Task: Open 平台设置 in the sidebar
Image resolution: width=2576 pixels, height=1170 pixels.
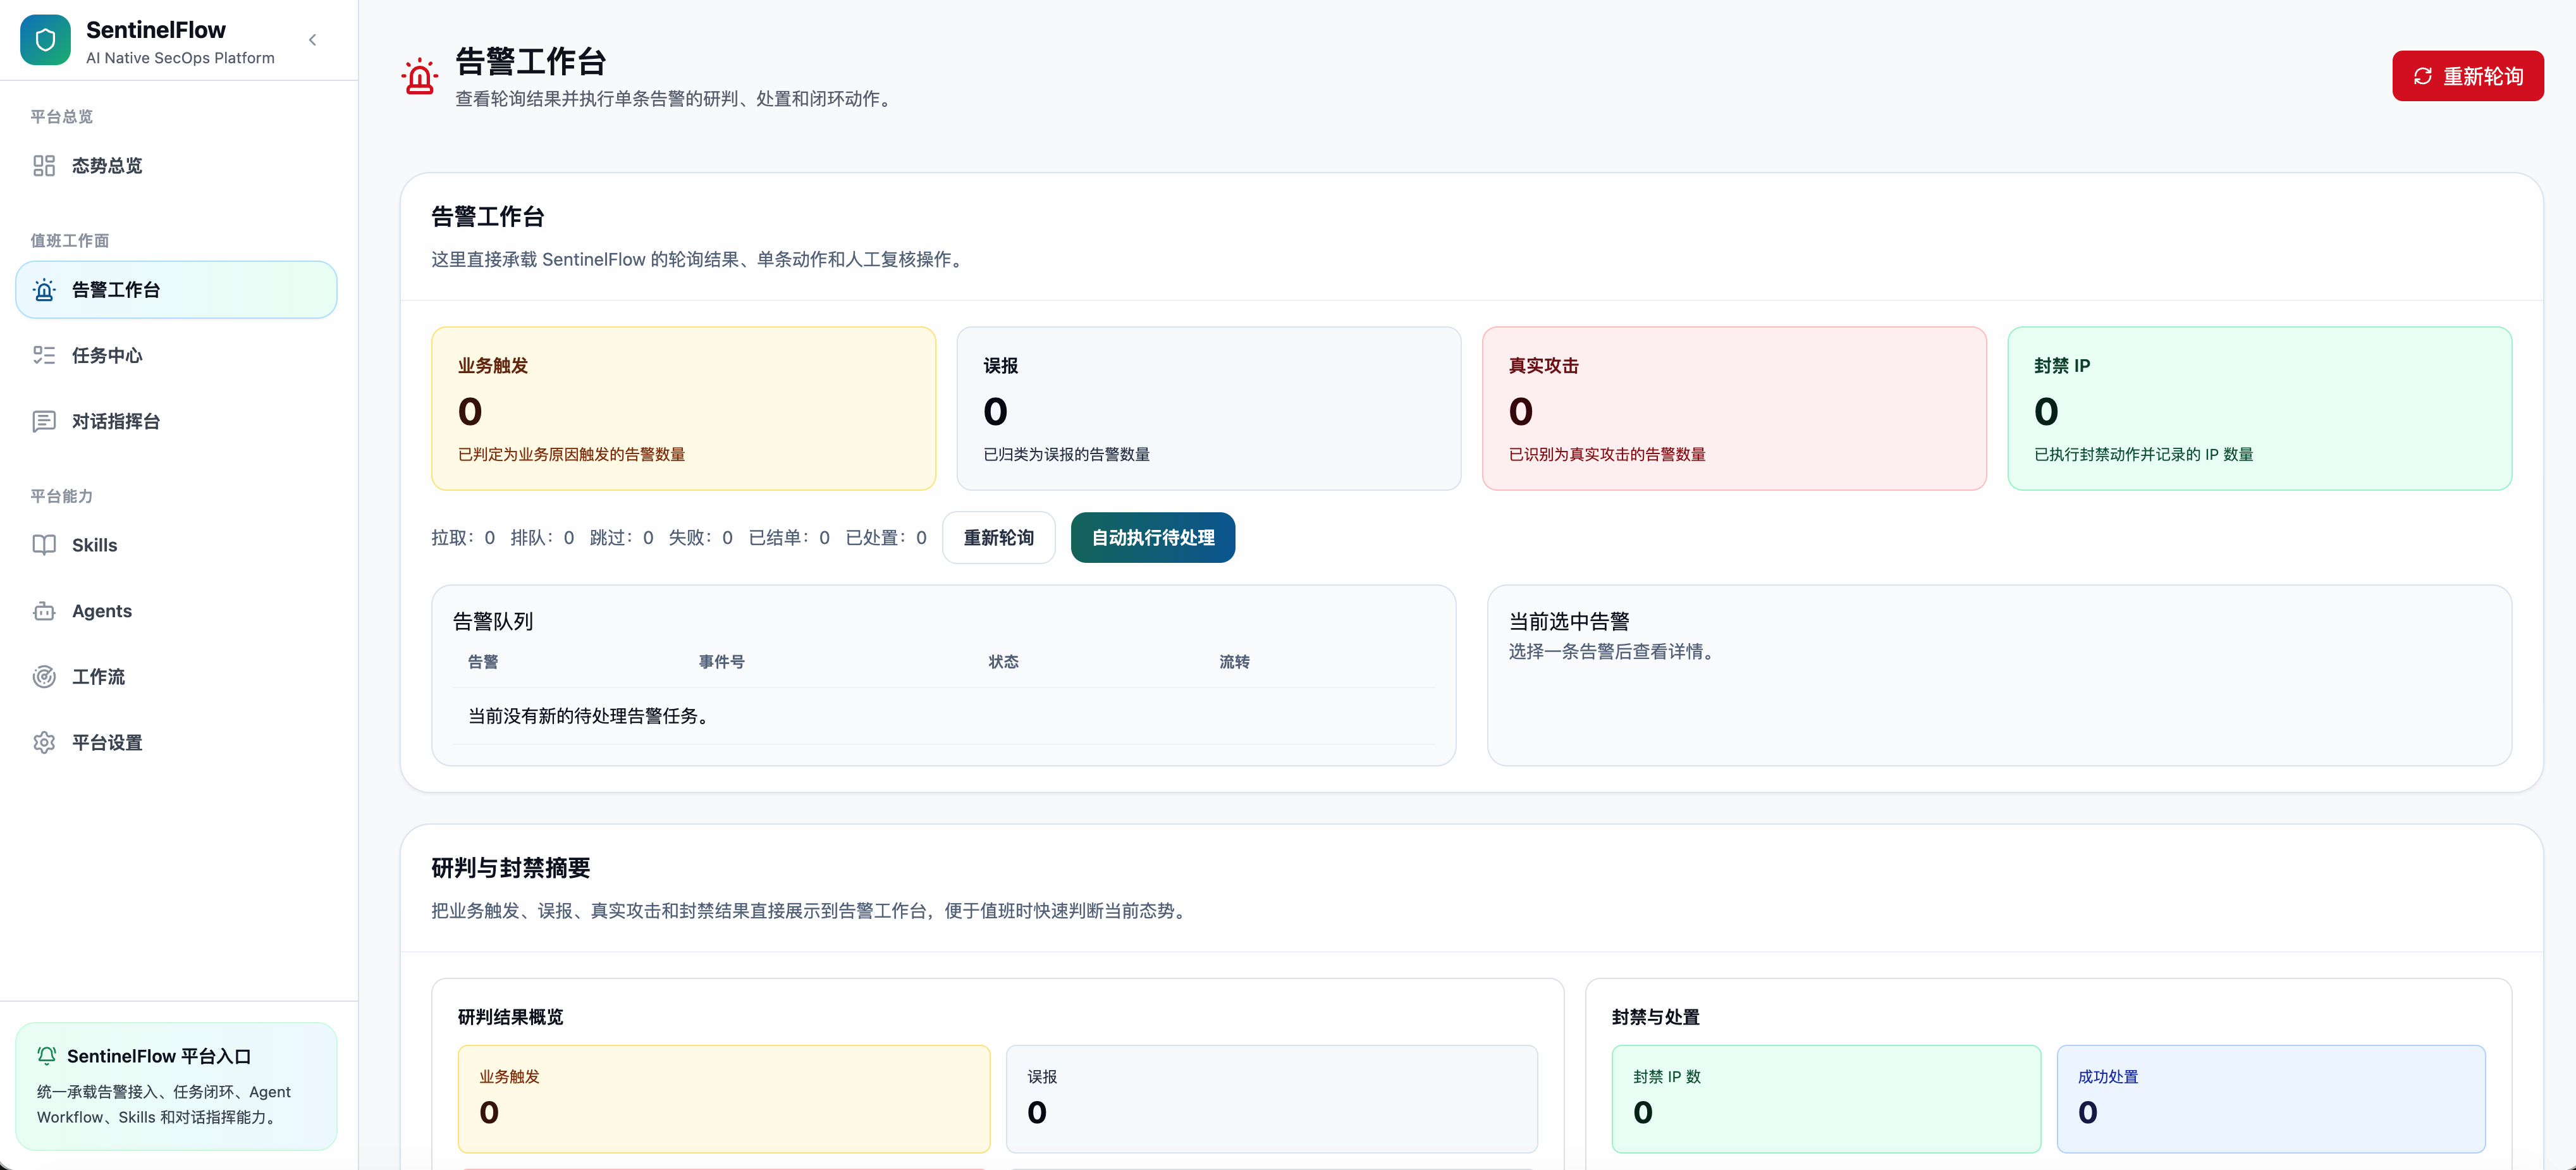Action: [x=177, y=743]
